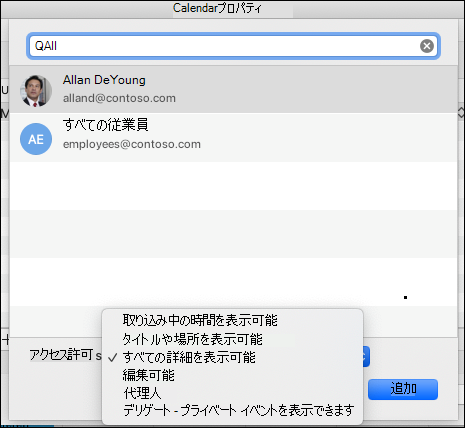Click the permission dropdown arrow beside the menu
The image size is (465, 428).
[x=366, y=356]
